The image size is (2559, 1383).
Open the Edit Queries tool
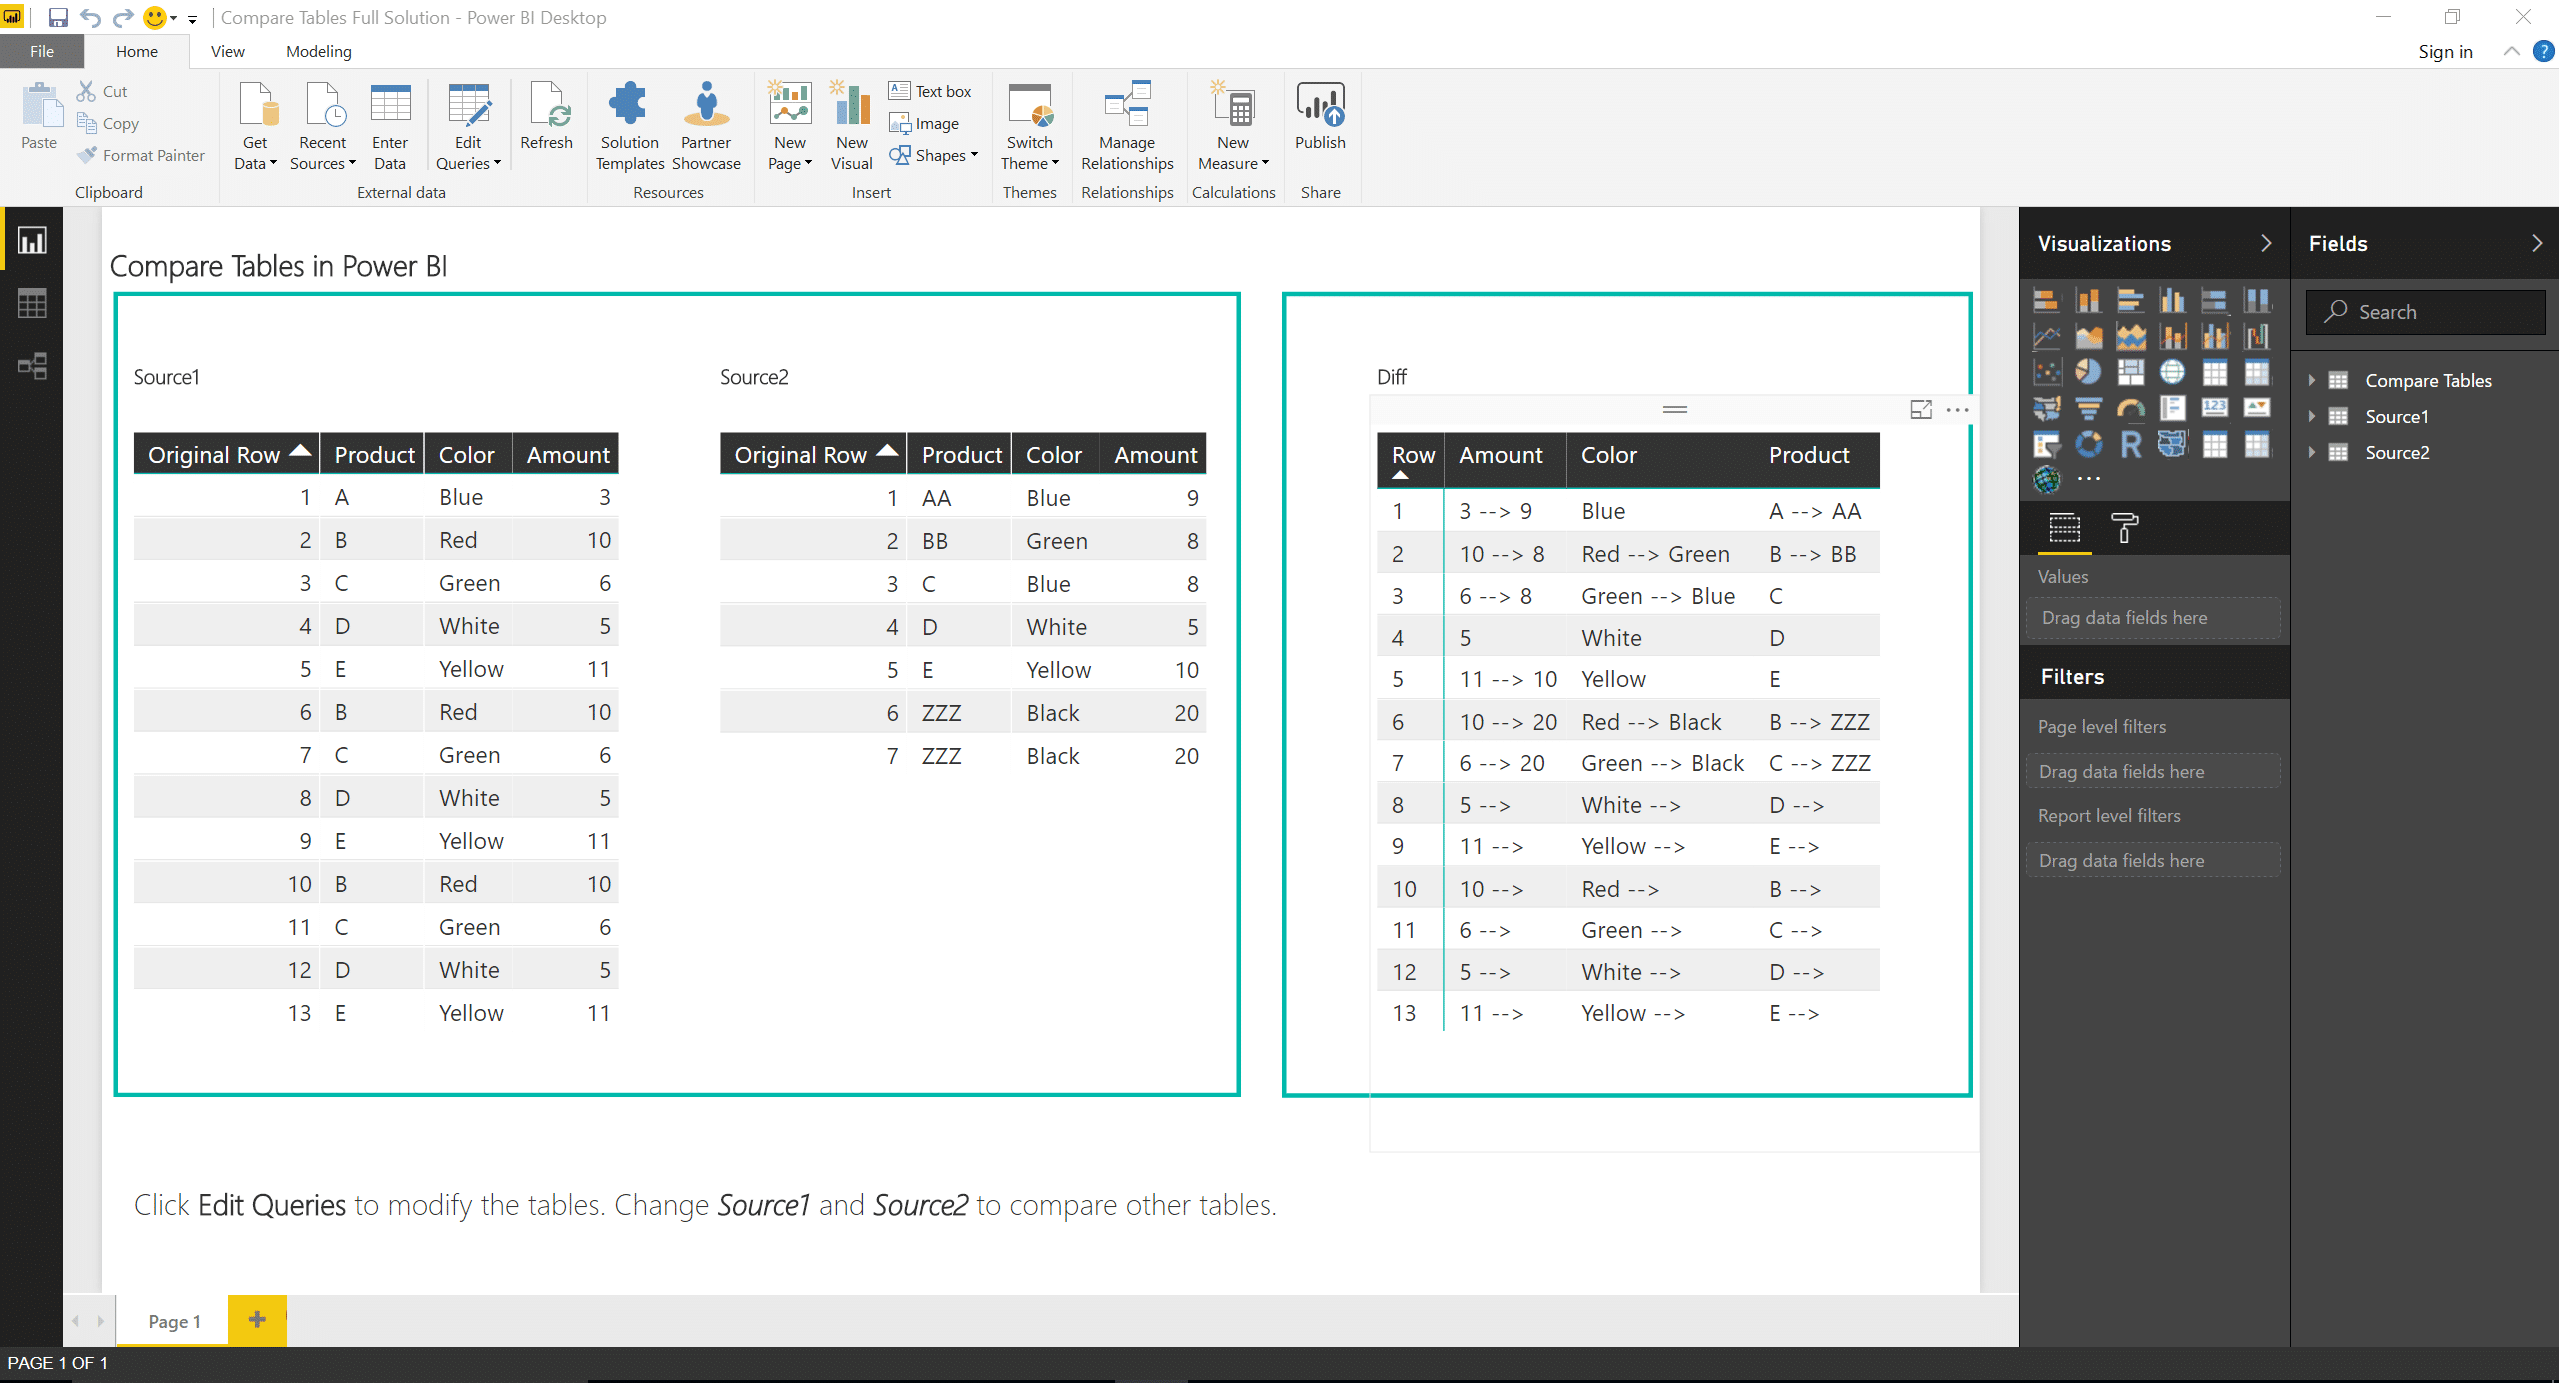pyautogui.click(x=468, y=126)
